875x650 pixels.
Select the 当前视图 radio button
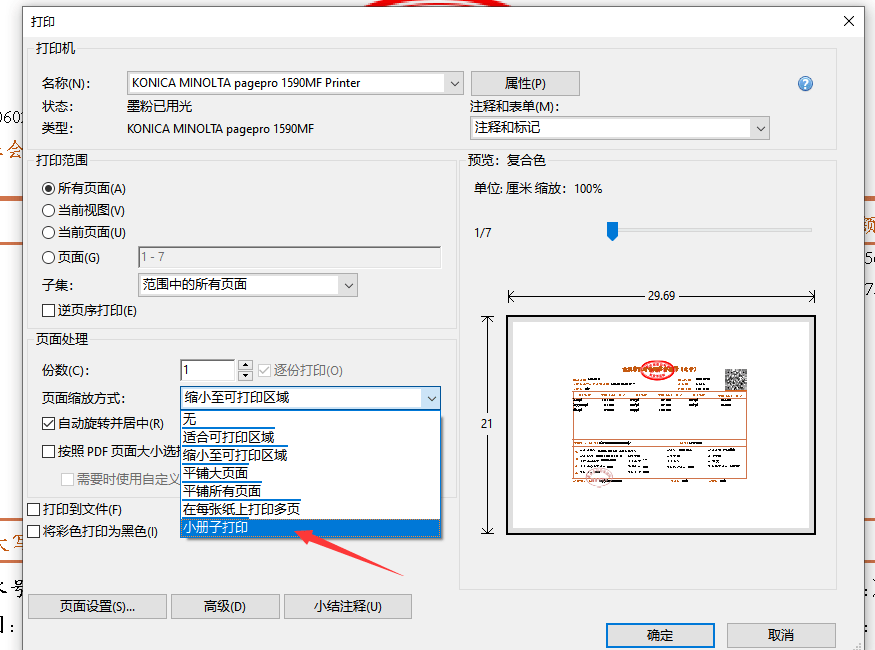pos(48,210)
